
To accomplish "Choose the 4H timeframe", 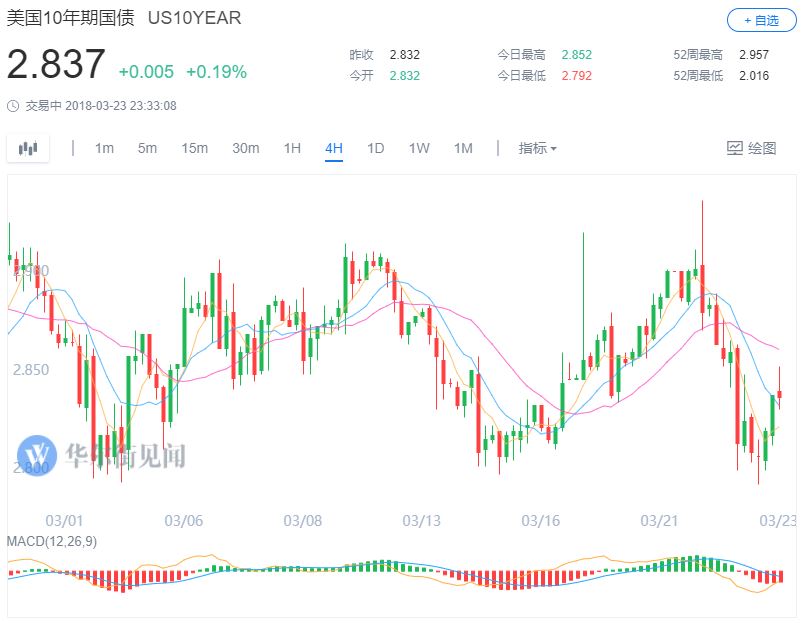I will coord(334,148).
